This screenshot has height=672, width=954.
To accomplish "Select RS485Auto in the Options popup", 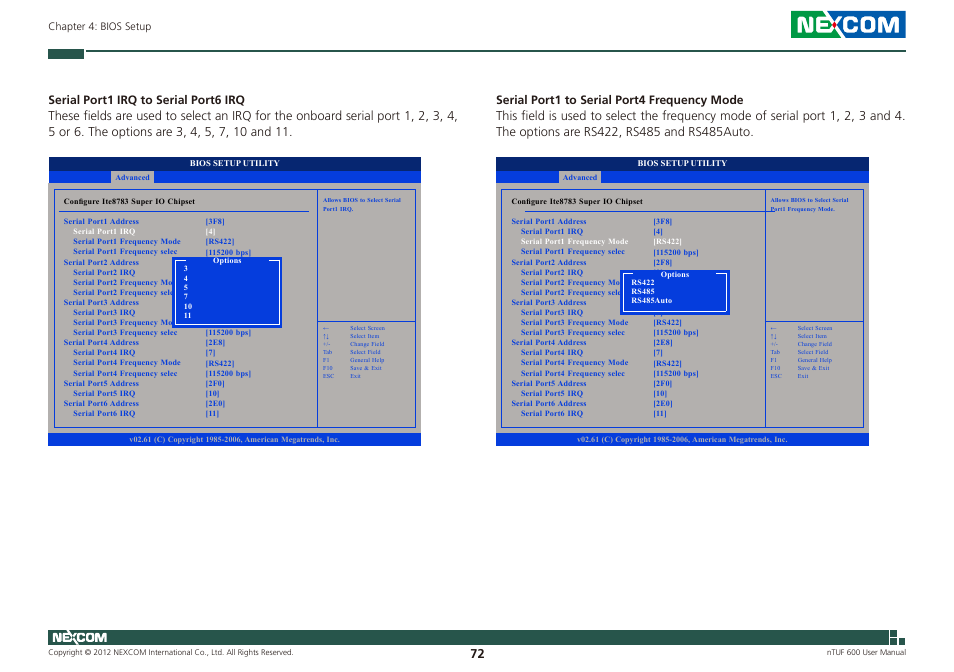I will tap(651, 300).
